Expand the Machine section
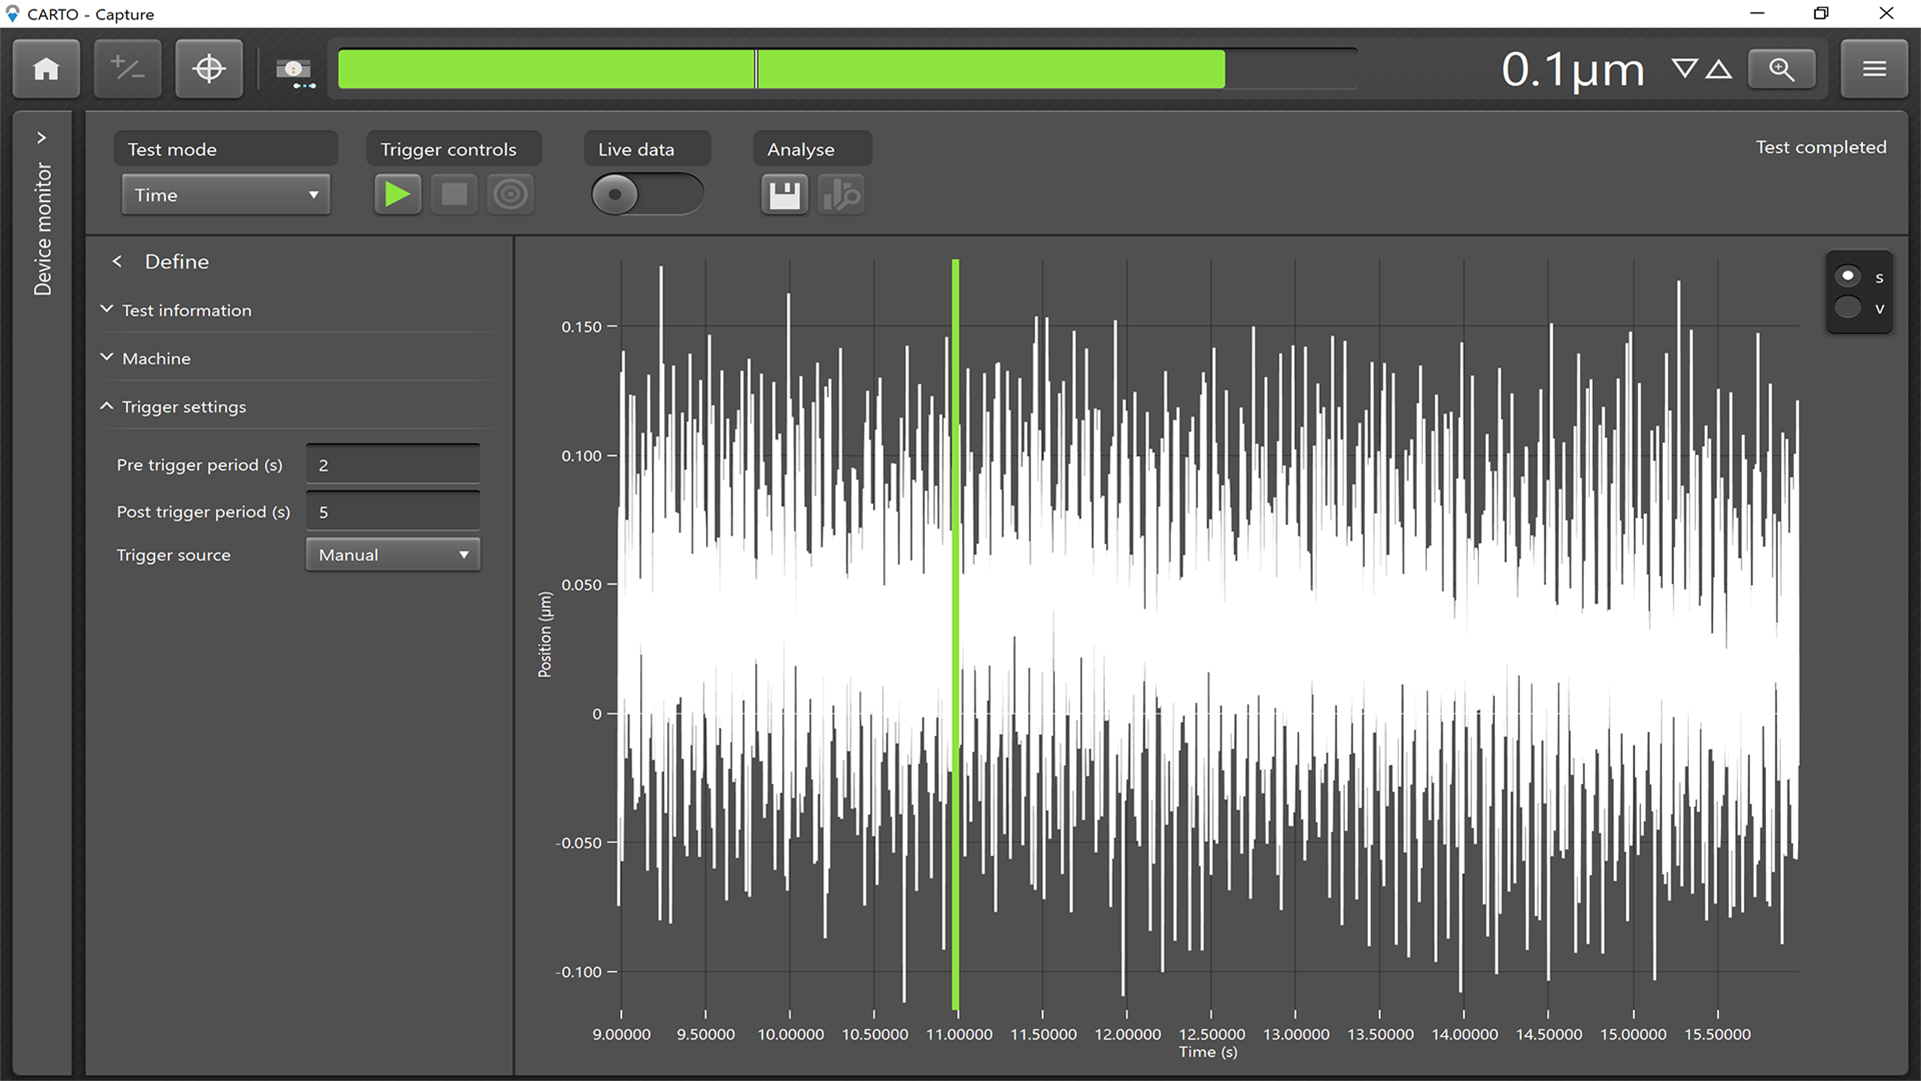The image size is (1921, 1081). pyautogui.click(x=156, y=358)
